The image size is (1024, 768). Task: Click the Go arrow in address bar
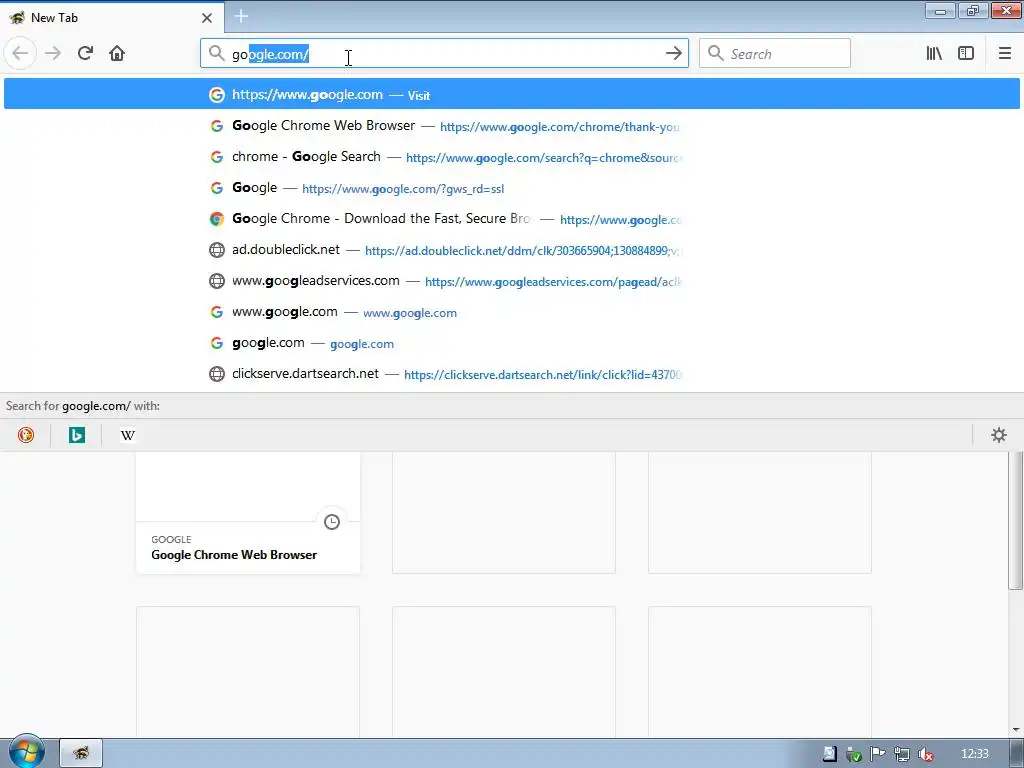point(673,54)
